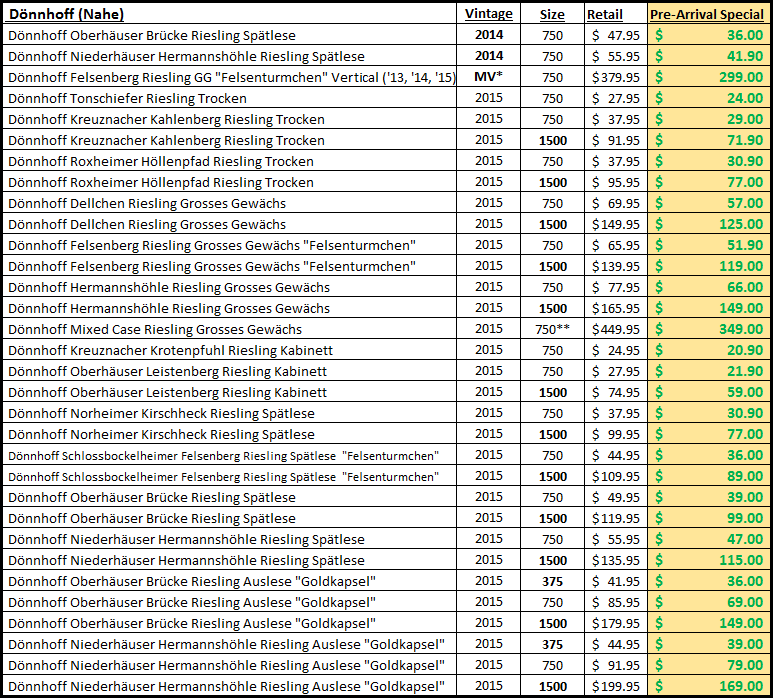Screen dimensions: 773x698
Task: Click the $ 49.95 retail price
Action: tap(616, 497)
